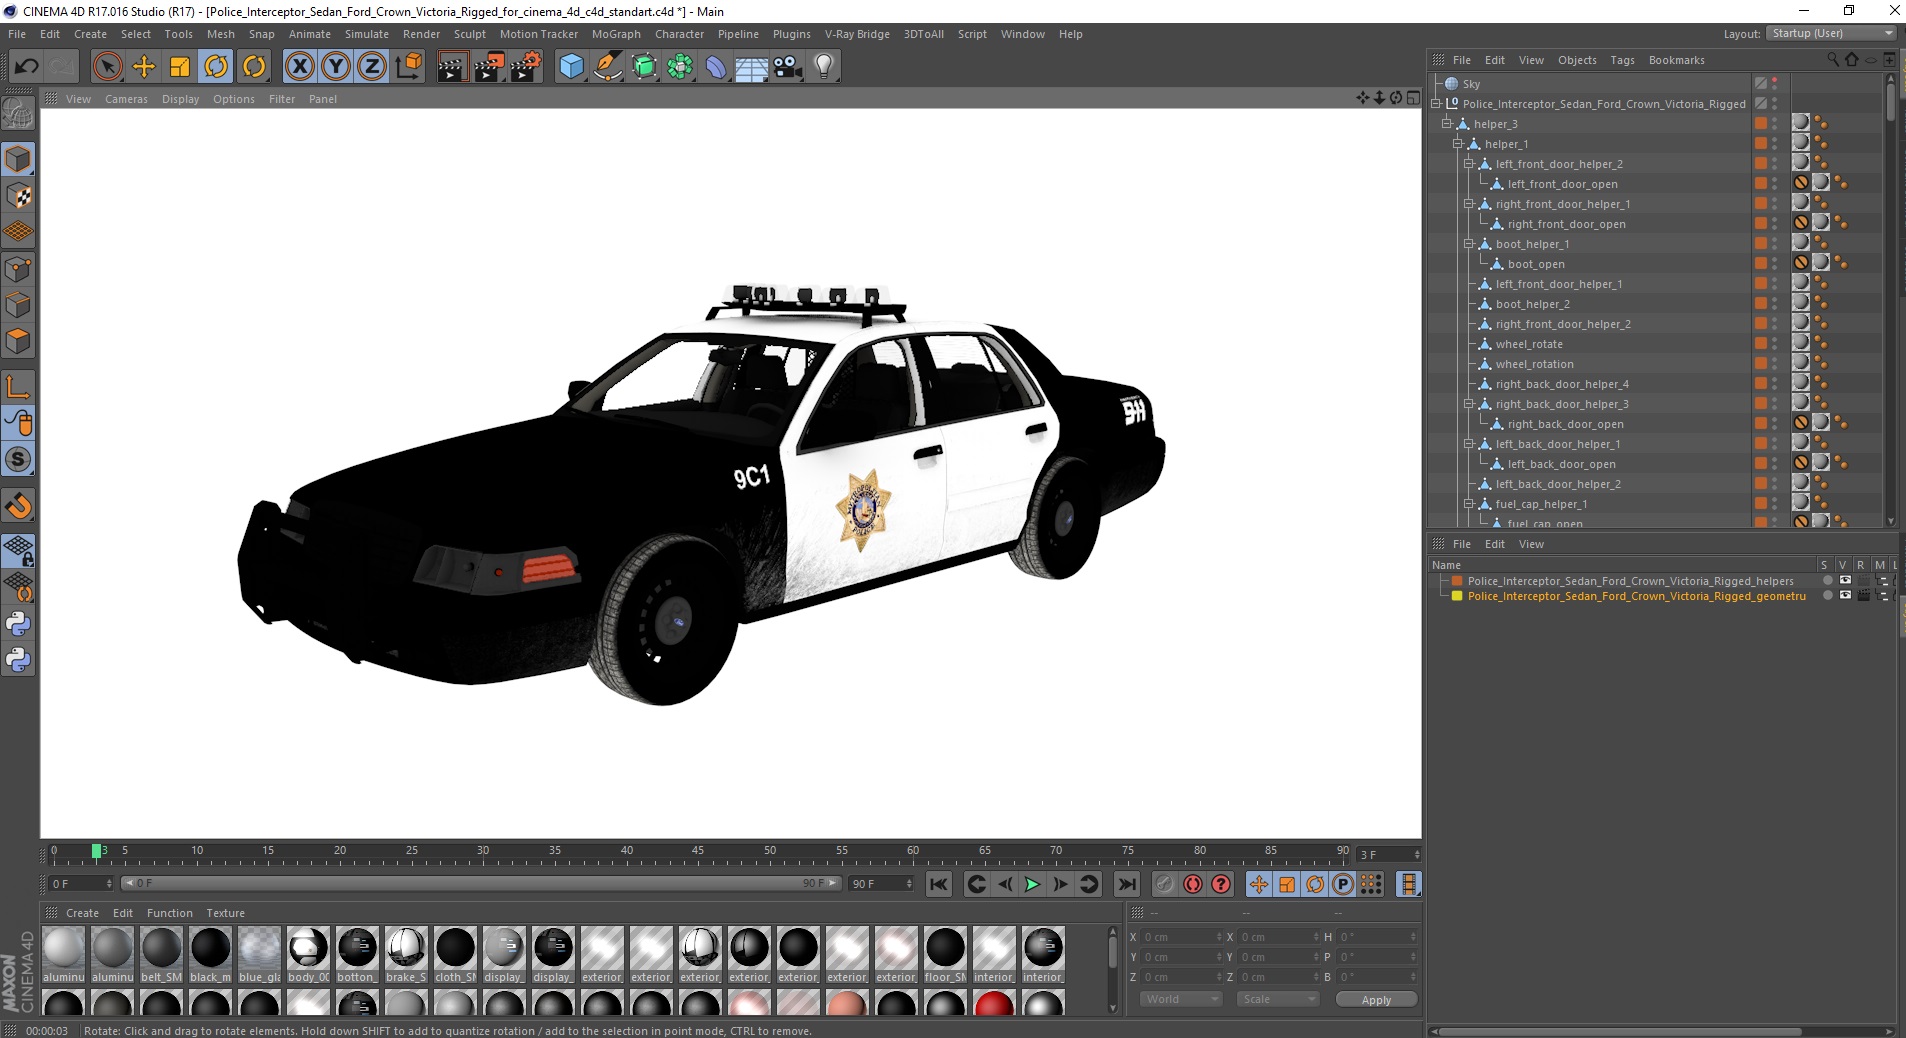Image resolution: width=1906 pixels, height=1038 pixels.
Task: Activate the Move tool
Action: pyautogui.click(x=144, y=67)
